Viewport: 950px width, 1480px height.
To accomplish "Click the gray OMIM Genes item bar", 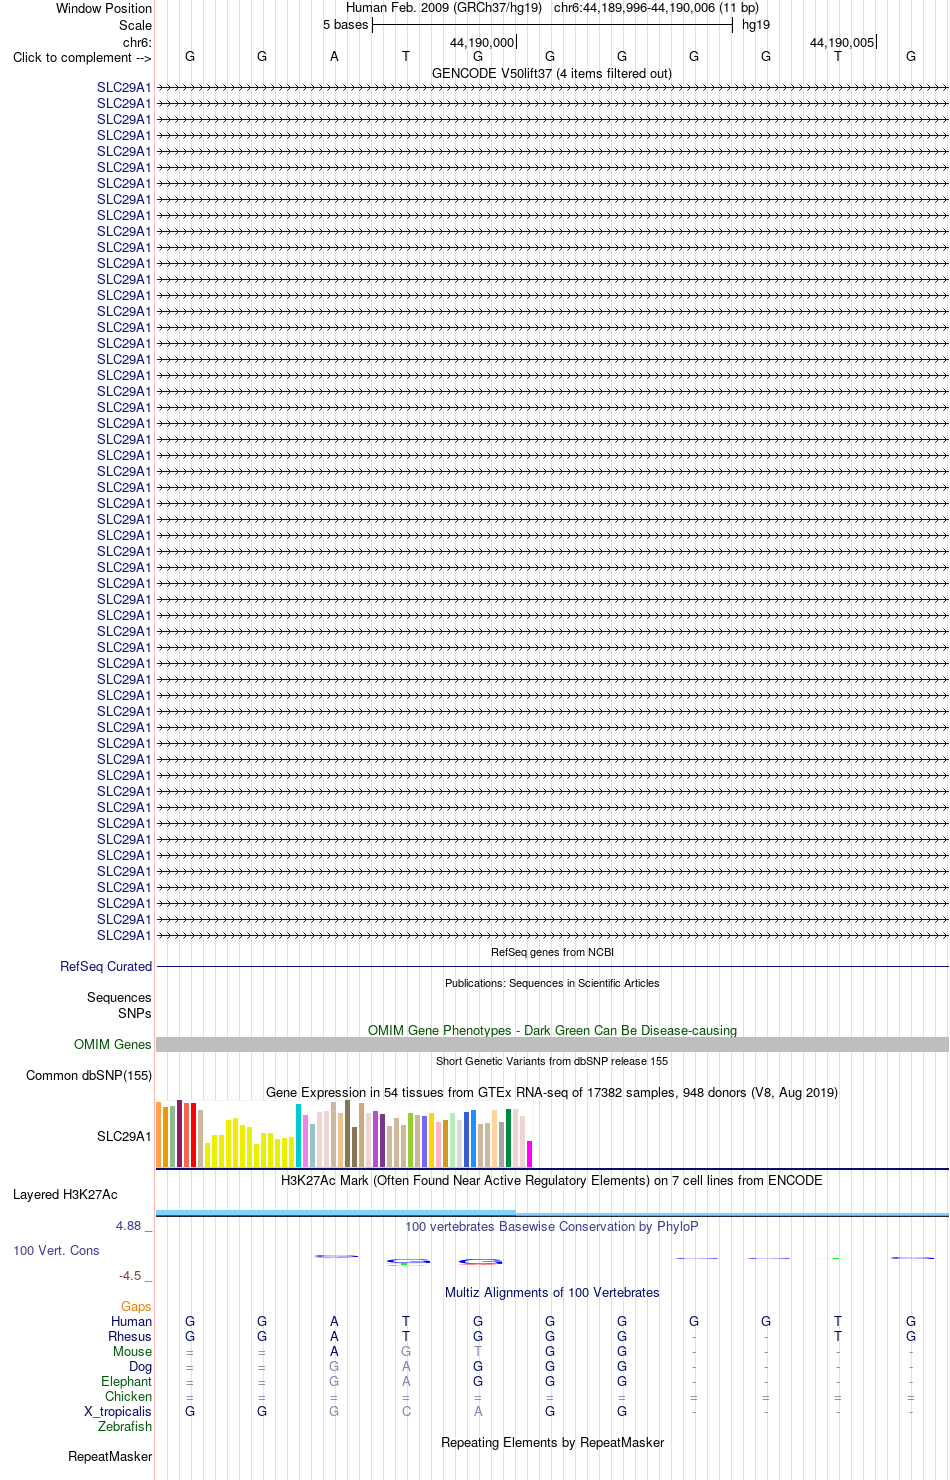I will click(x=552, y=1045).
